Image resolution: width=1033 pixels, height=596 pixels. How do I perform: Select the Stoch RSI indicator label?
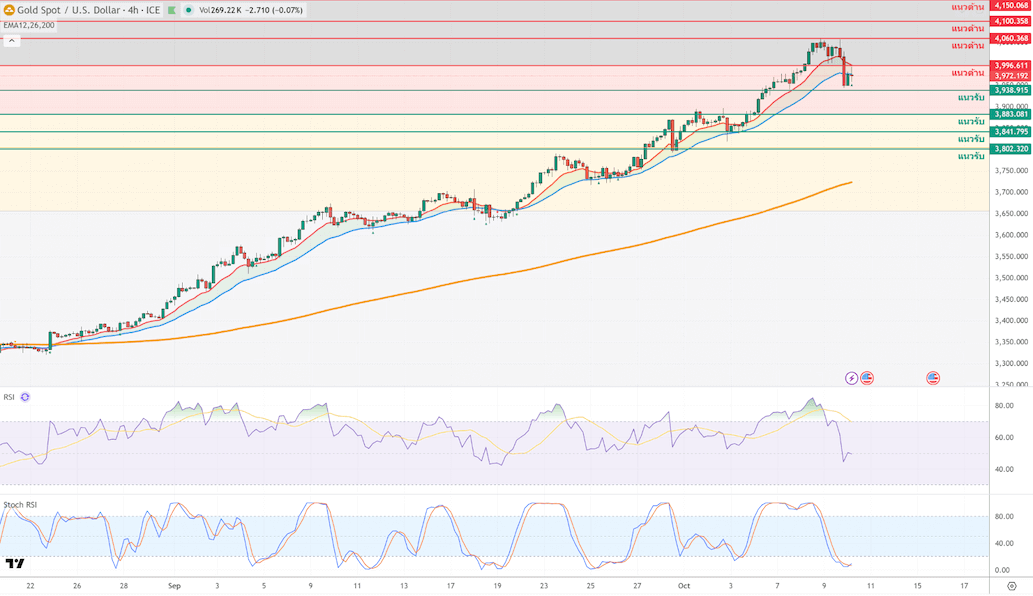[x=17, y=505]
